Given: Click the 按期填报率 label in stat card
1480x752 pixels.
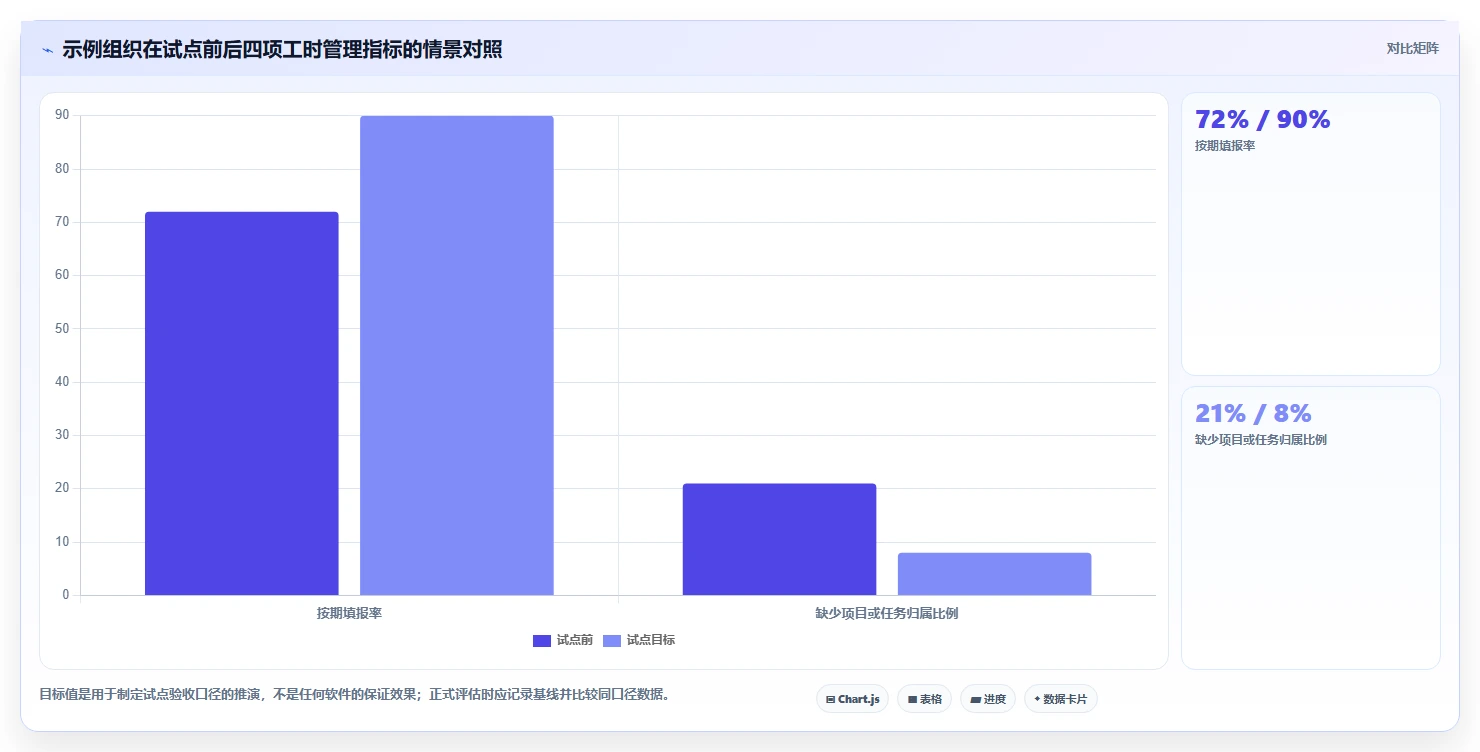Looking at the screenshot, I should (1225, 146).
